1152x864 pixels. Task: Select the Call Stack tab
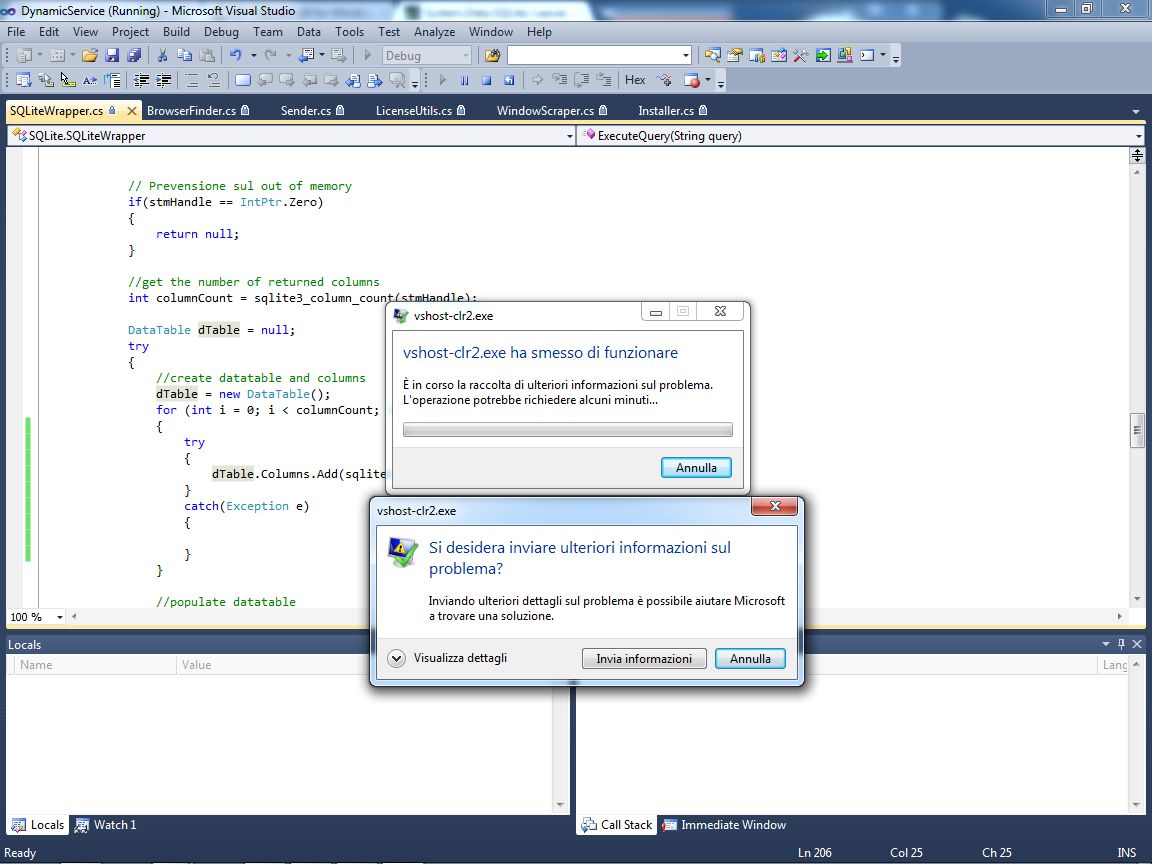coord(617,824)
